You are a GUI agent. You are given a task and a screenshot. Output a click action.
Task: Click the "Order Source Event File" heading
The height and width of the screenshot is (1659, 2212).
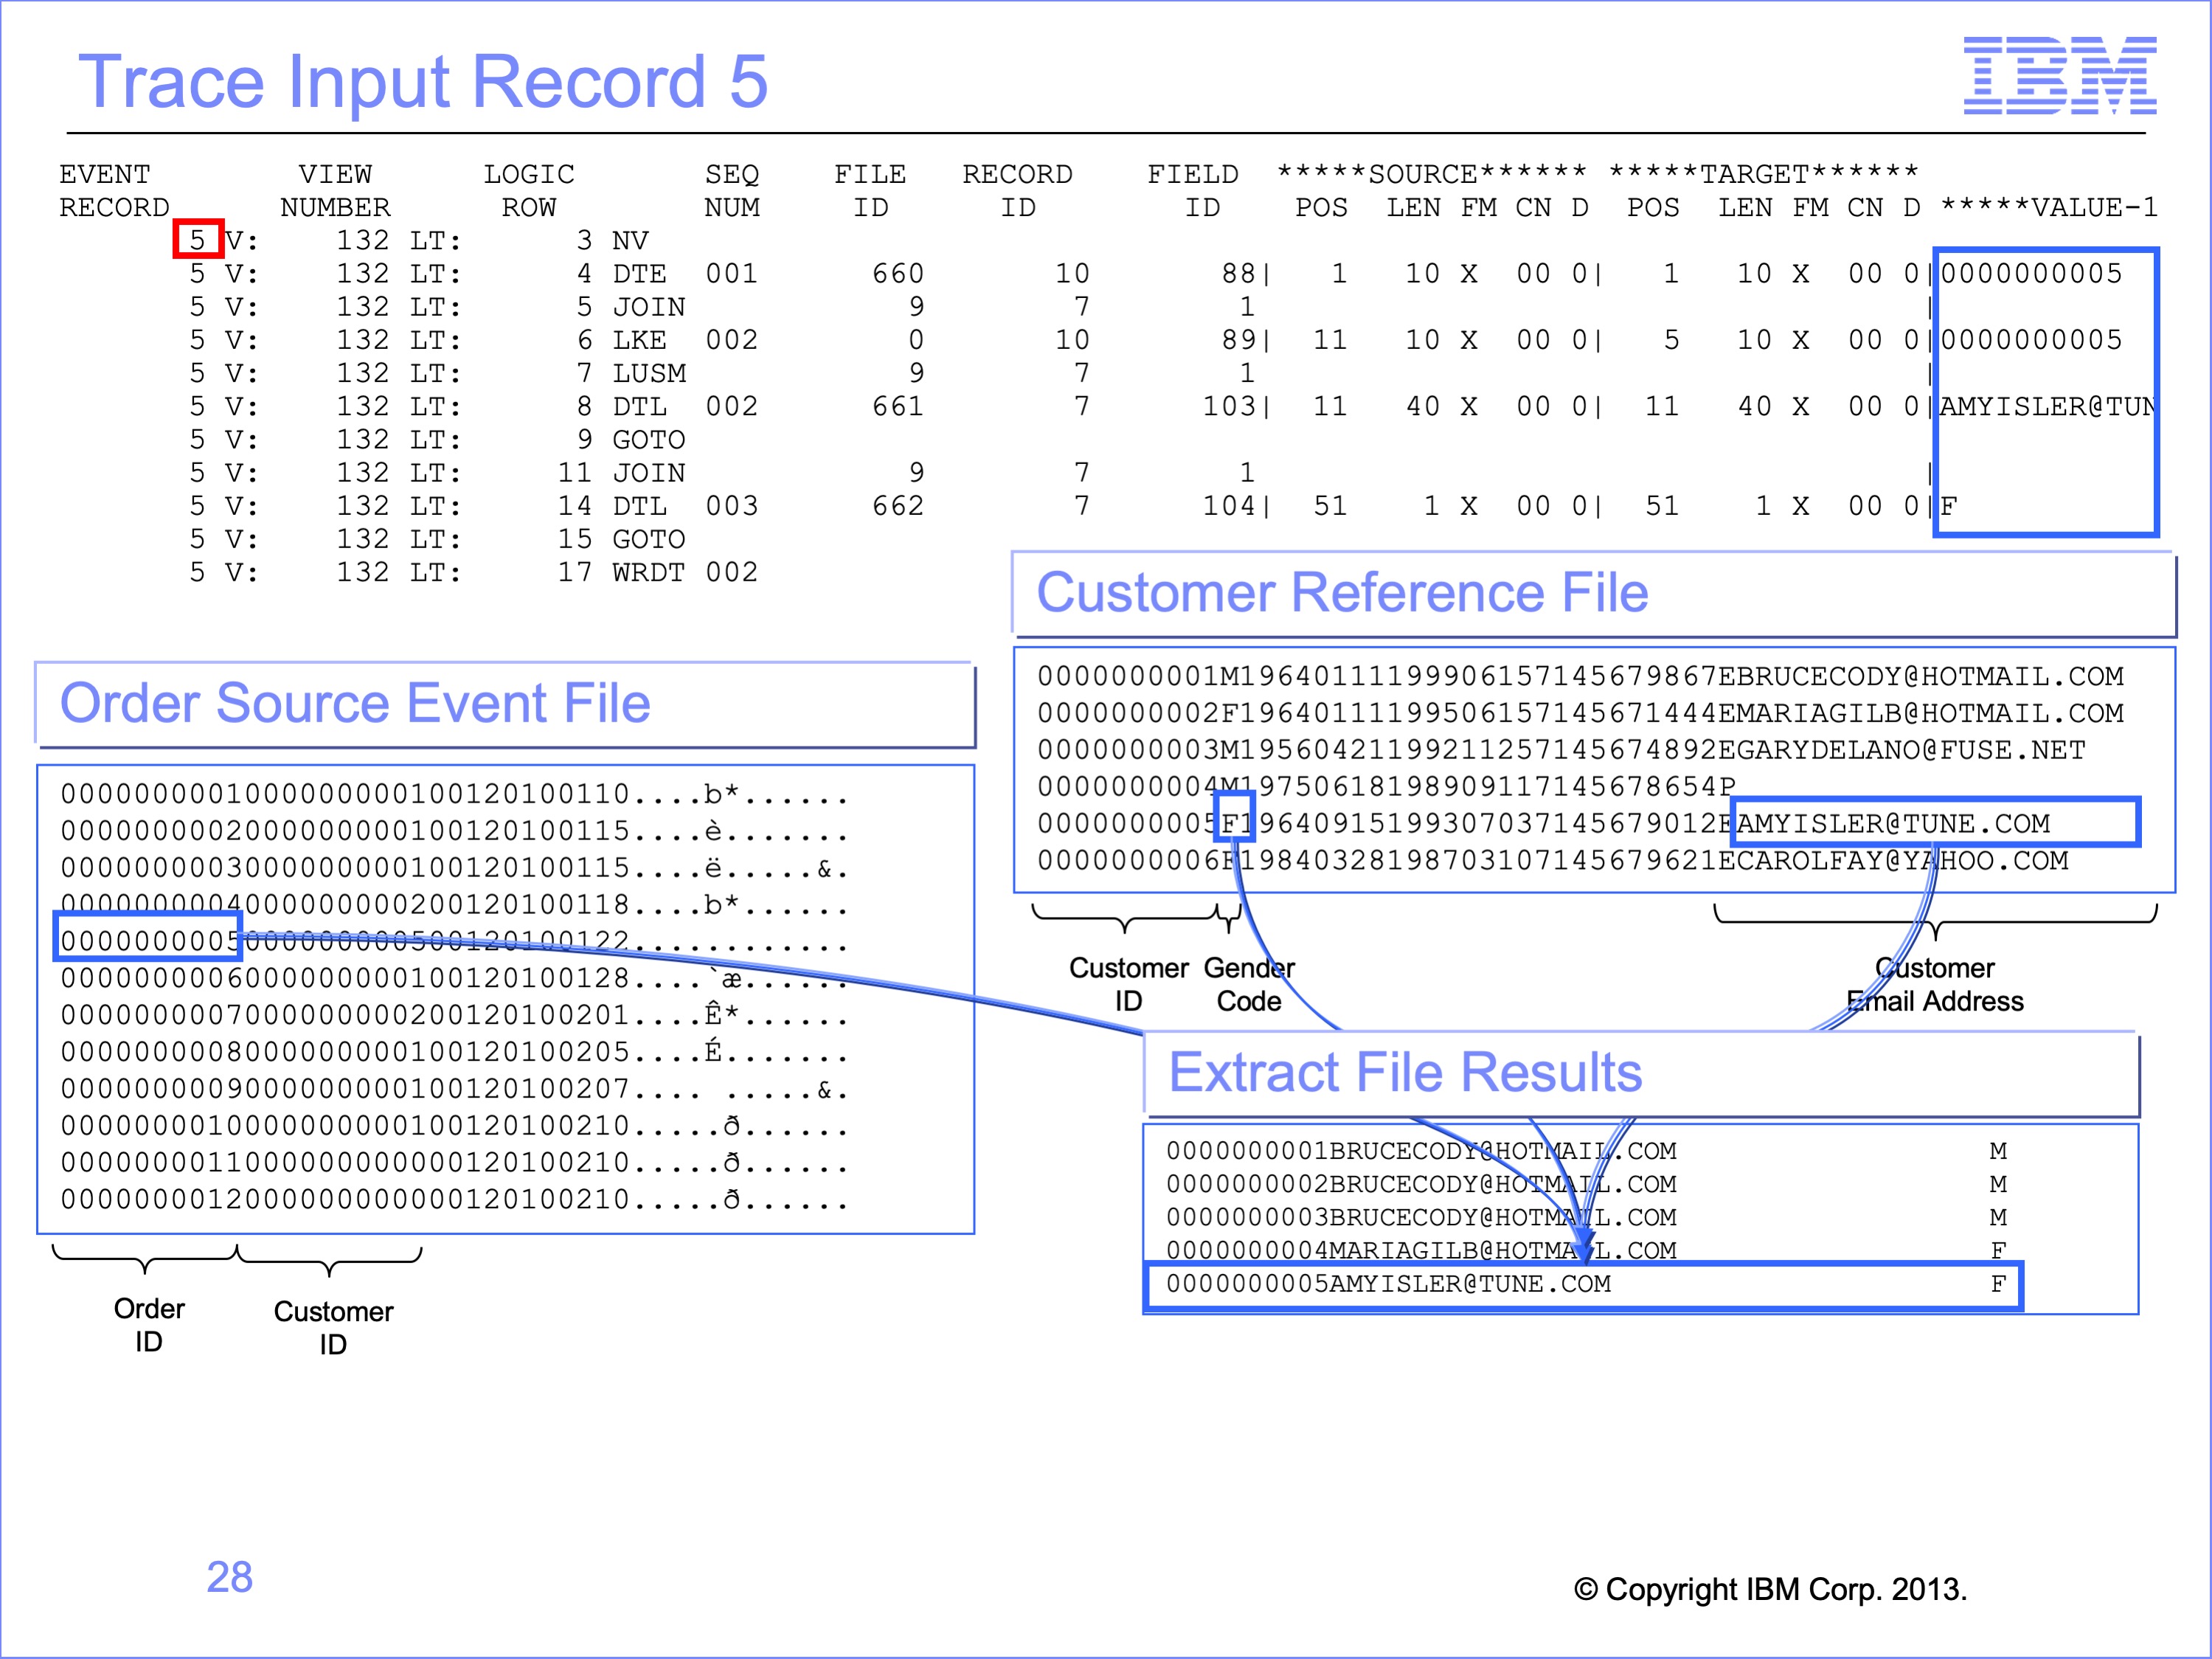pos(355,703)
